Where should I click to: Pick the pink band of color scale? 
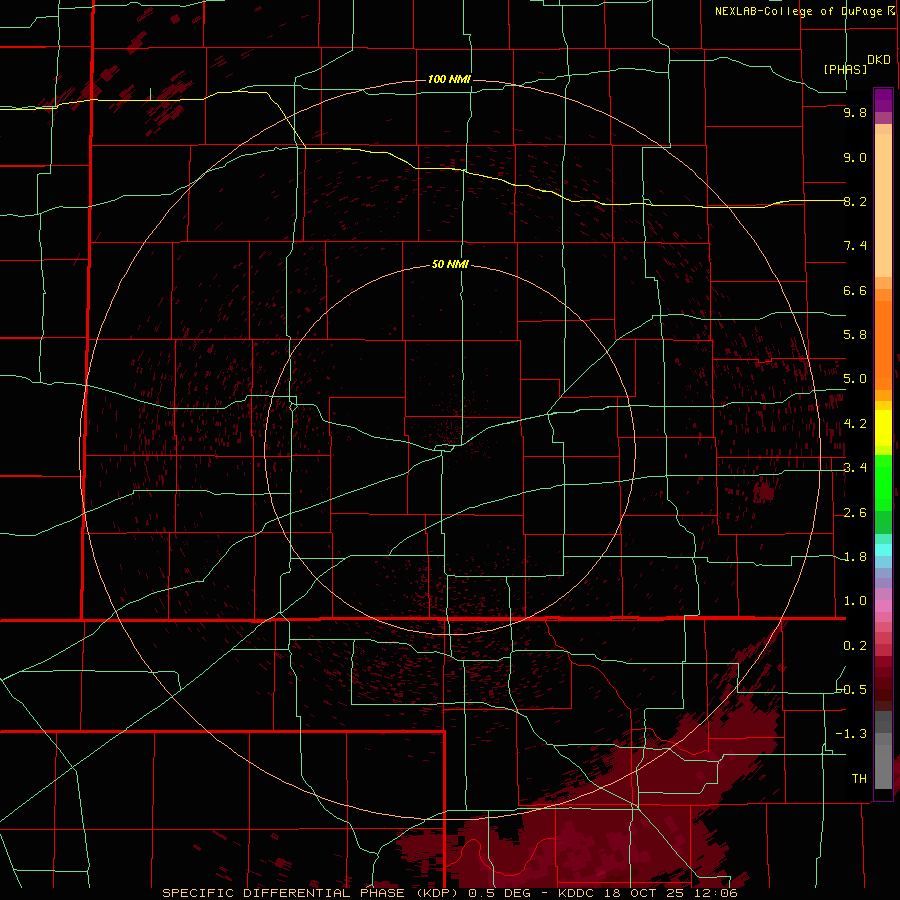[x=883, y=606]
